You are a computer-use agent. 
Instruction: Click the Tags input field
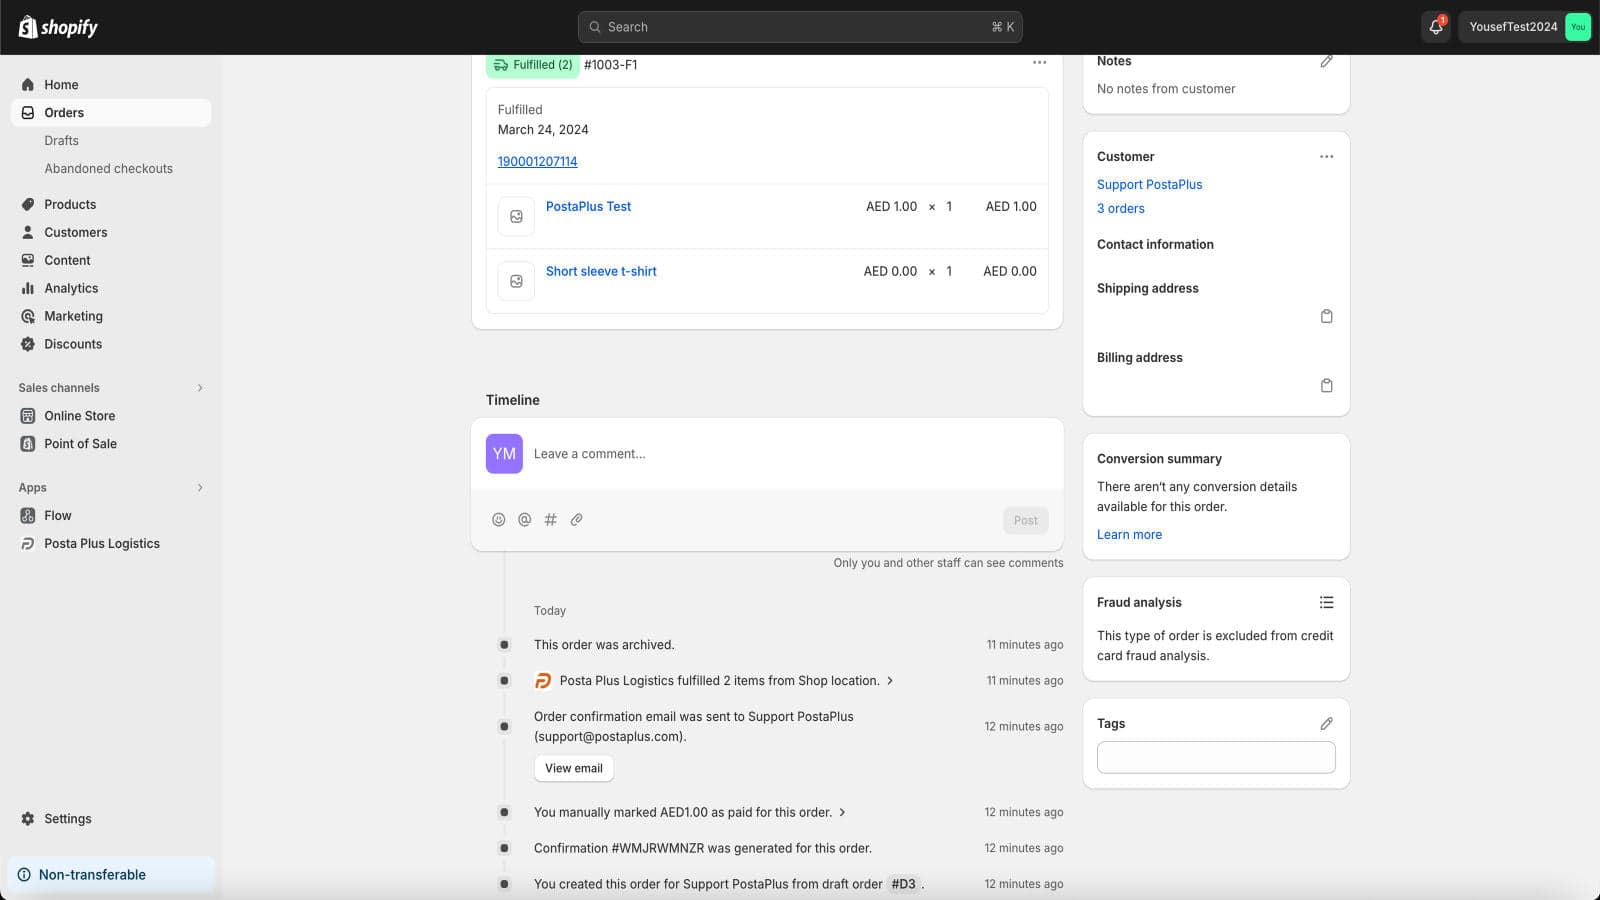(x=1215, y=757)
